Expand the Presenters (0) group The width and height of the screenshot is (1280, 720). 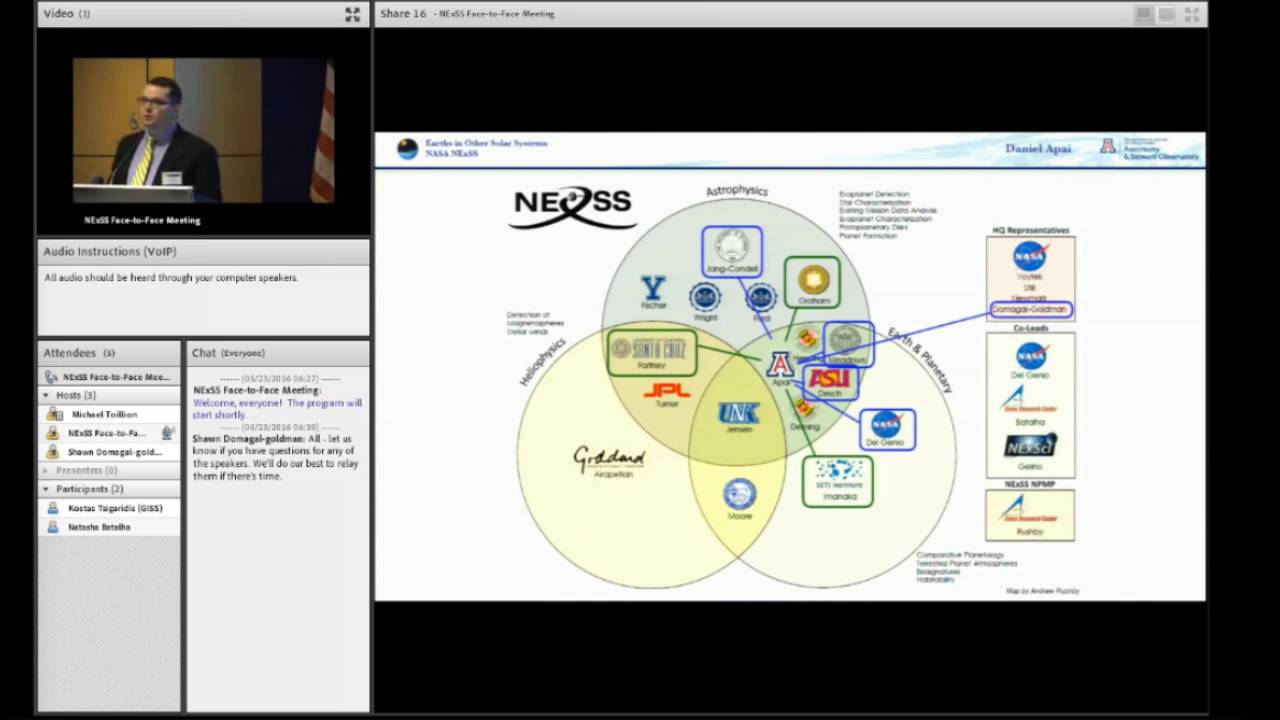pyautogui.click(x=46, y=470)
